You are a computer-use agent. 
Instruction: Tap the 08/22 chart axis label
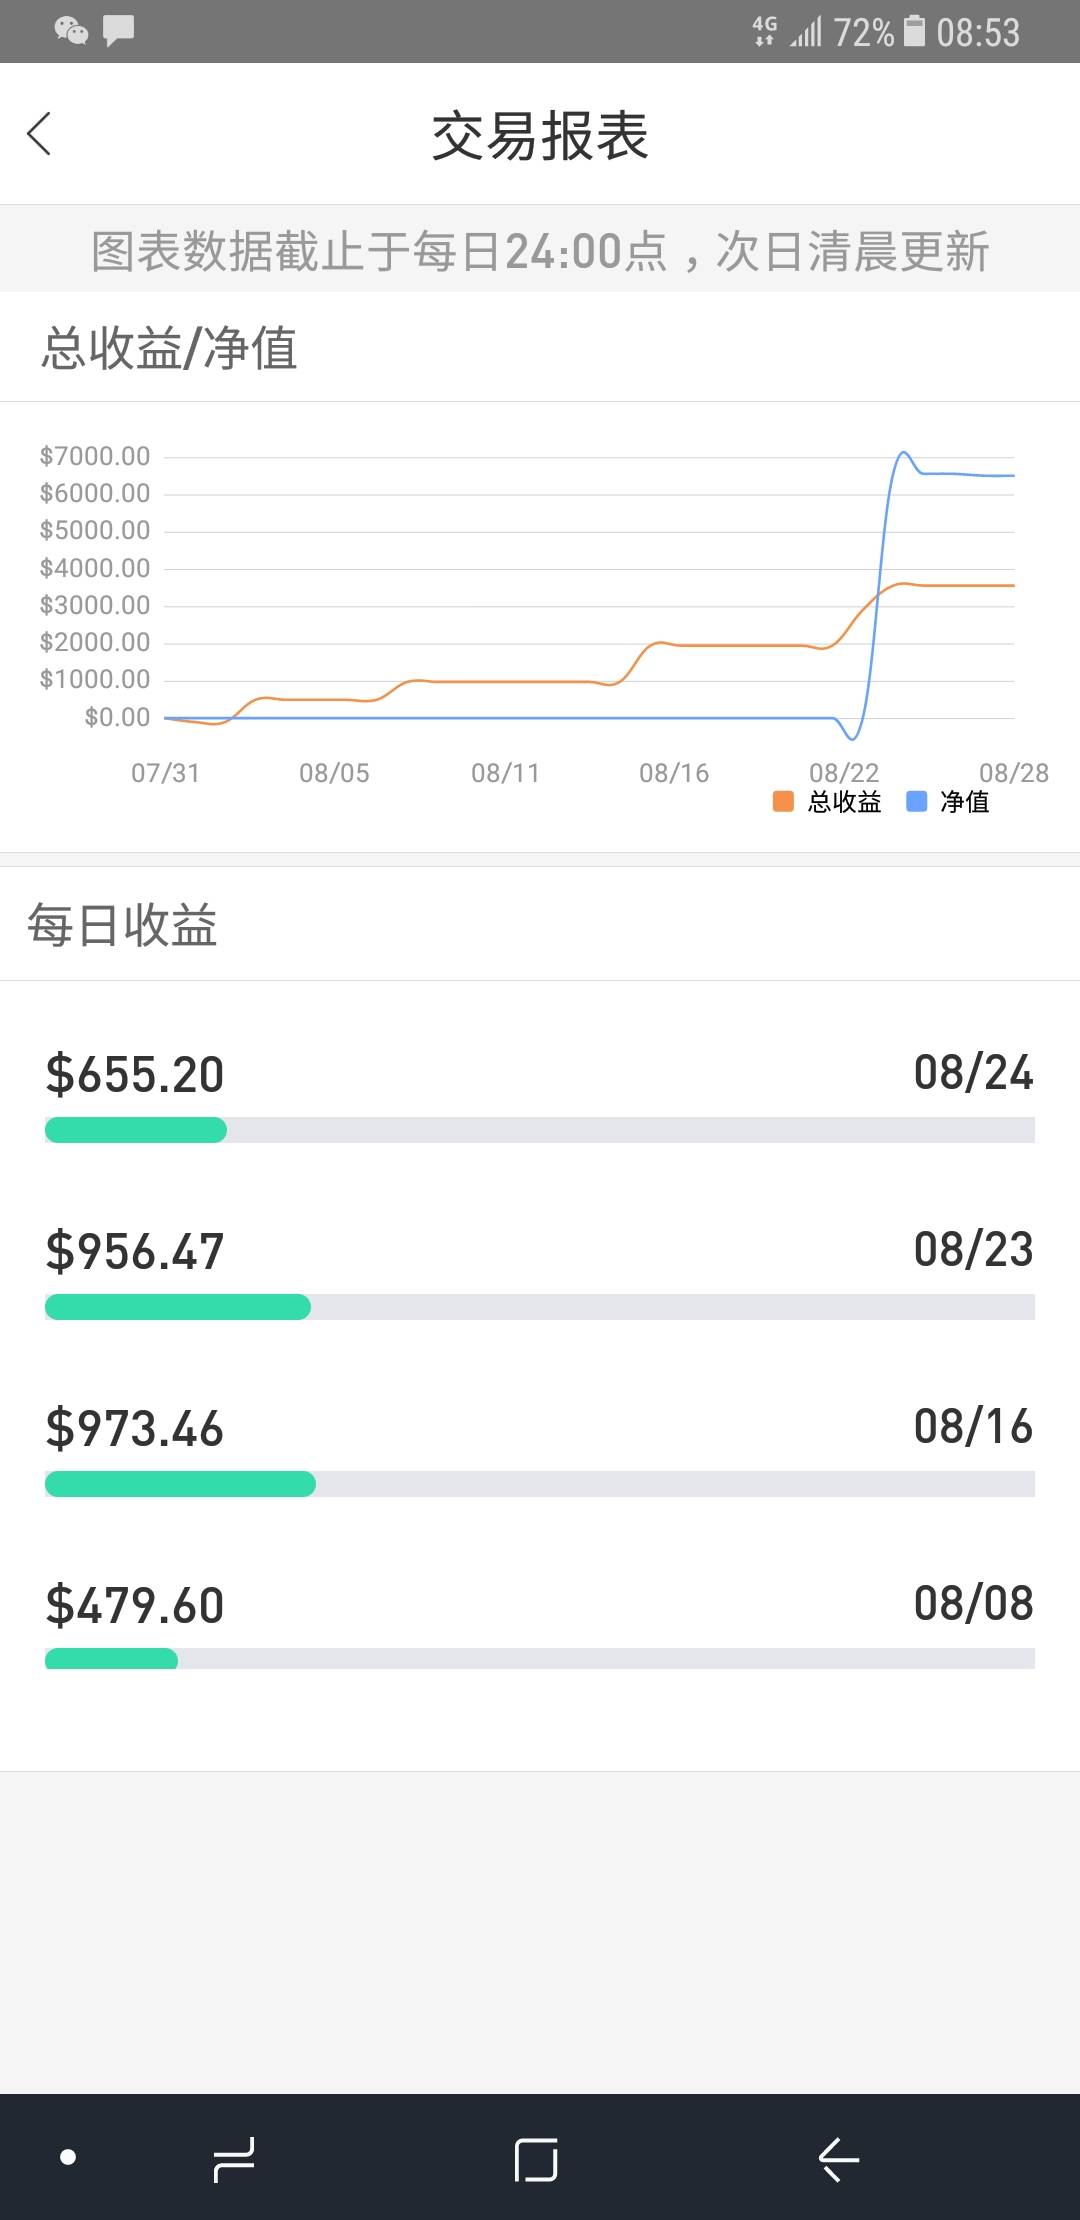pyautogui.click(x=844, y=773)
